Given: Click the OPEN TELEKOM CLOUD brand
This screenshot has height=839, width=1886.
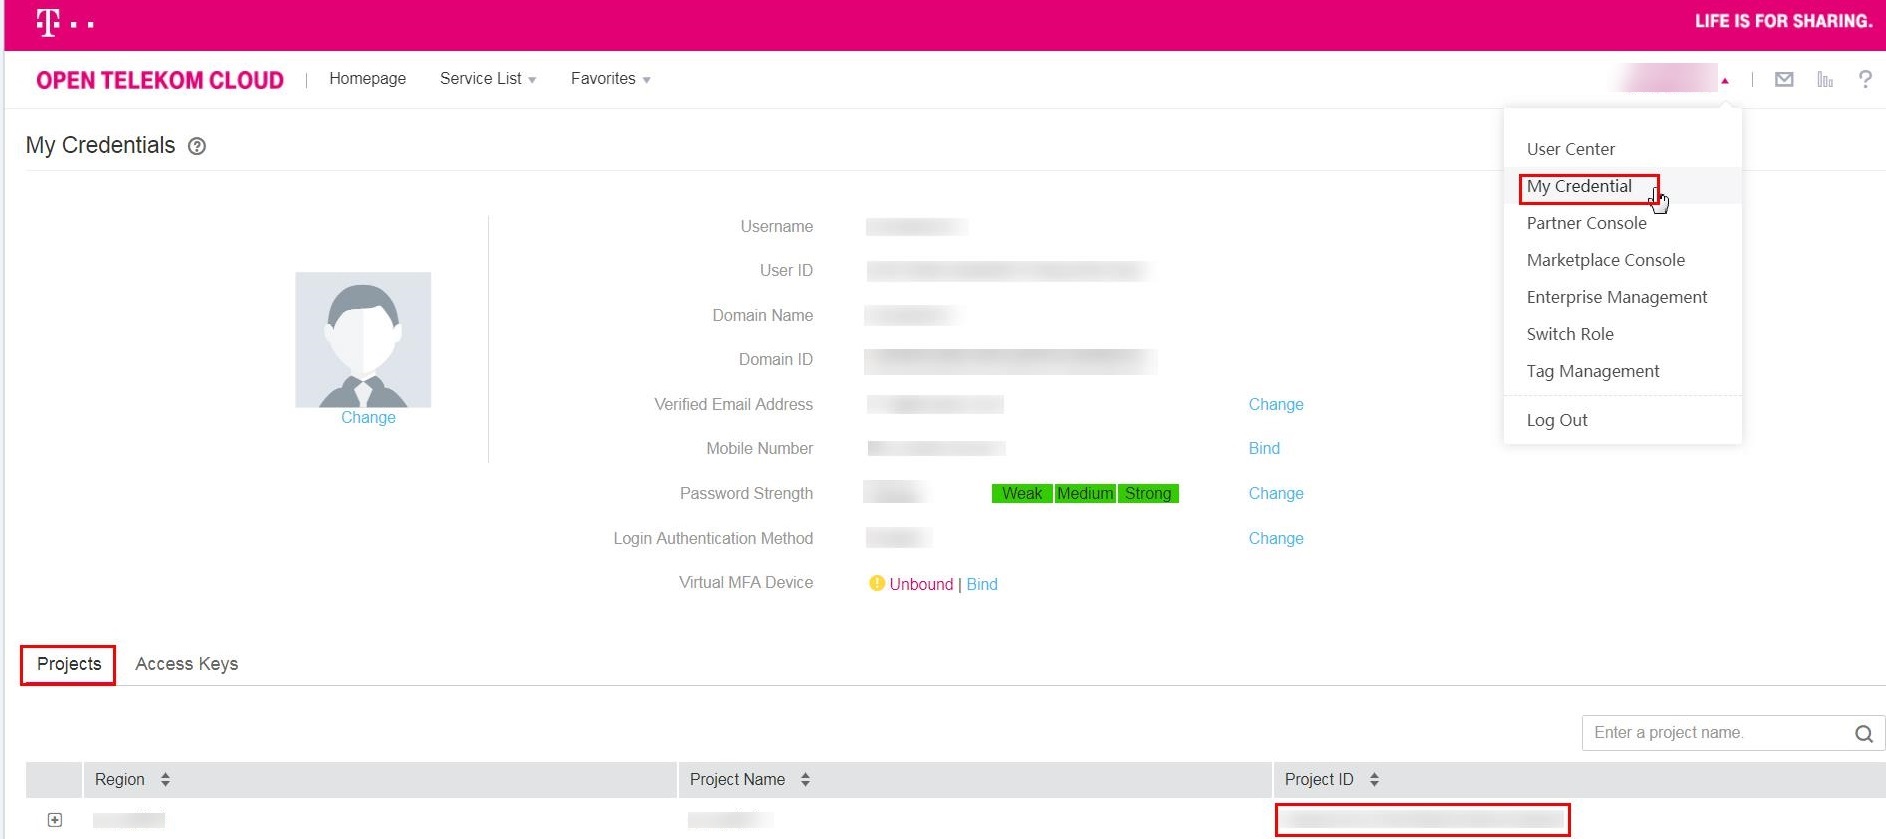Looking at the screenshot, I should coord(160,80).
